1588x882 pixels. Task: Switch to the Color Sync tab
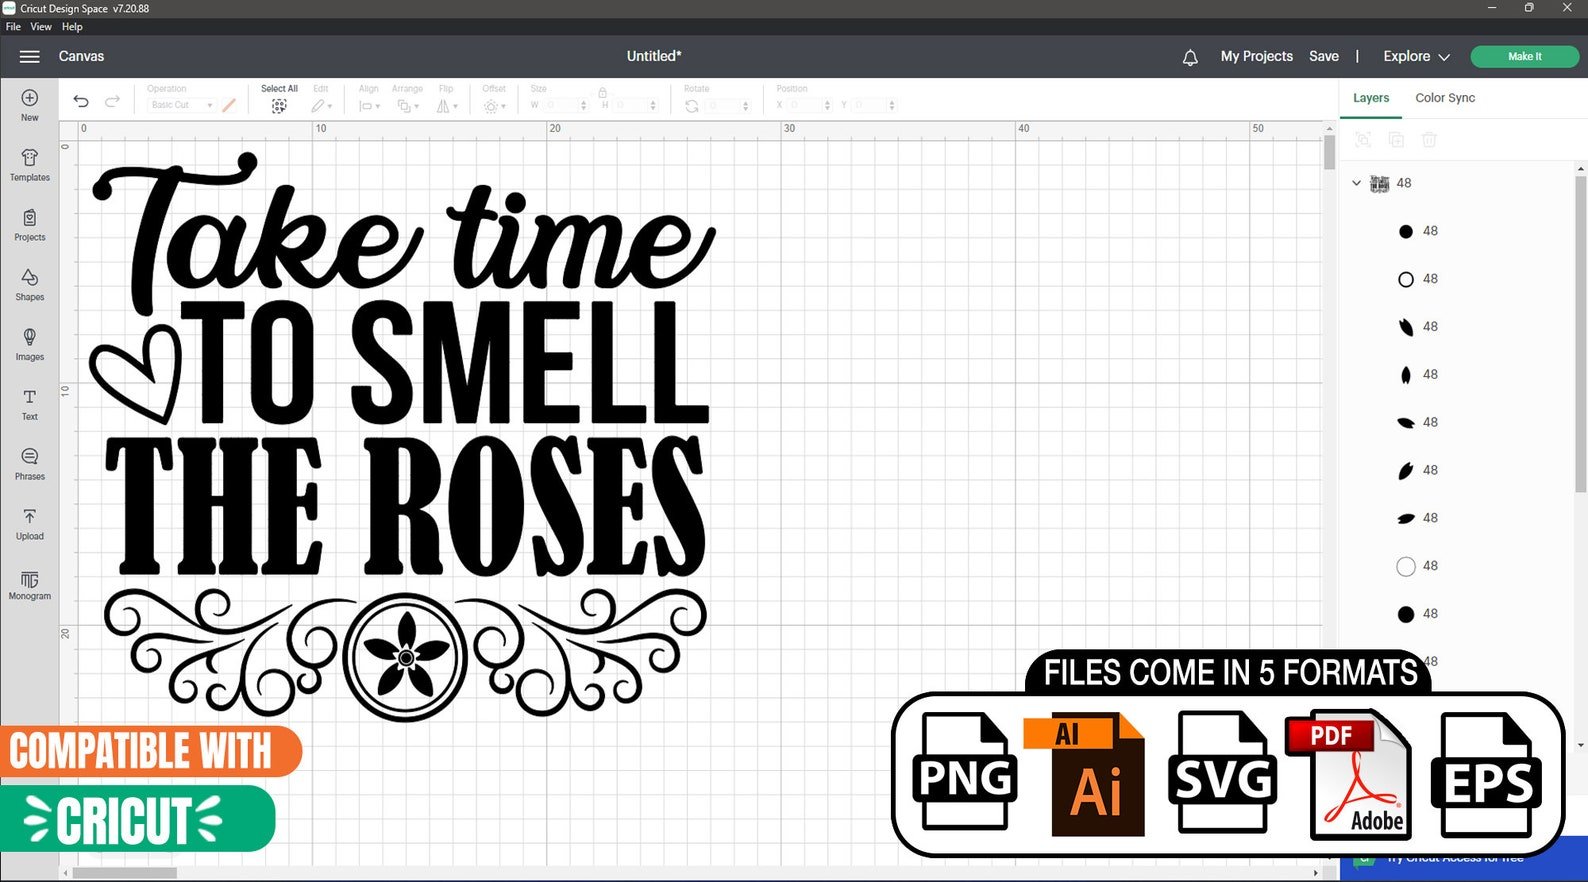point(1445,98)
